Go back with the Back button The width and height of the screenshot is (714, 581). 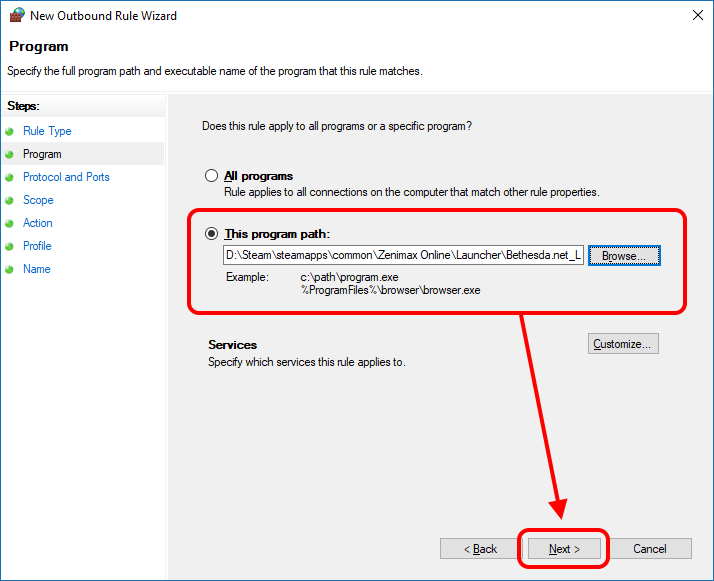click(x=480, y=549)
